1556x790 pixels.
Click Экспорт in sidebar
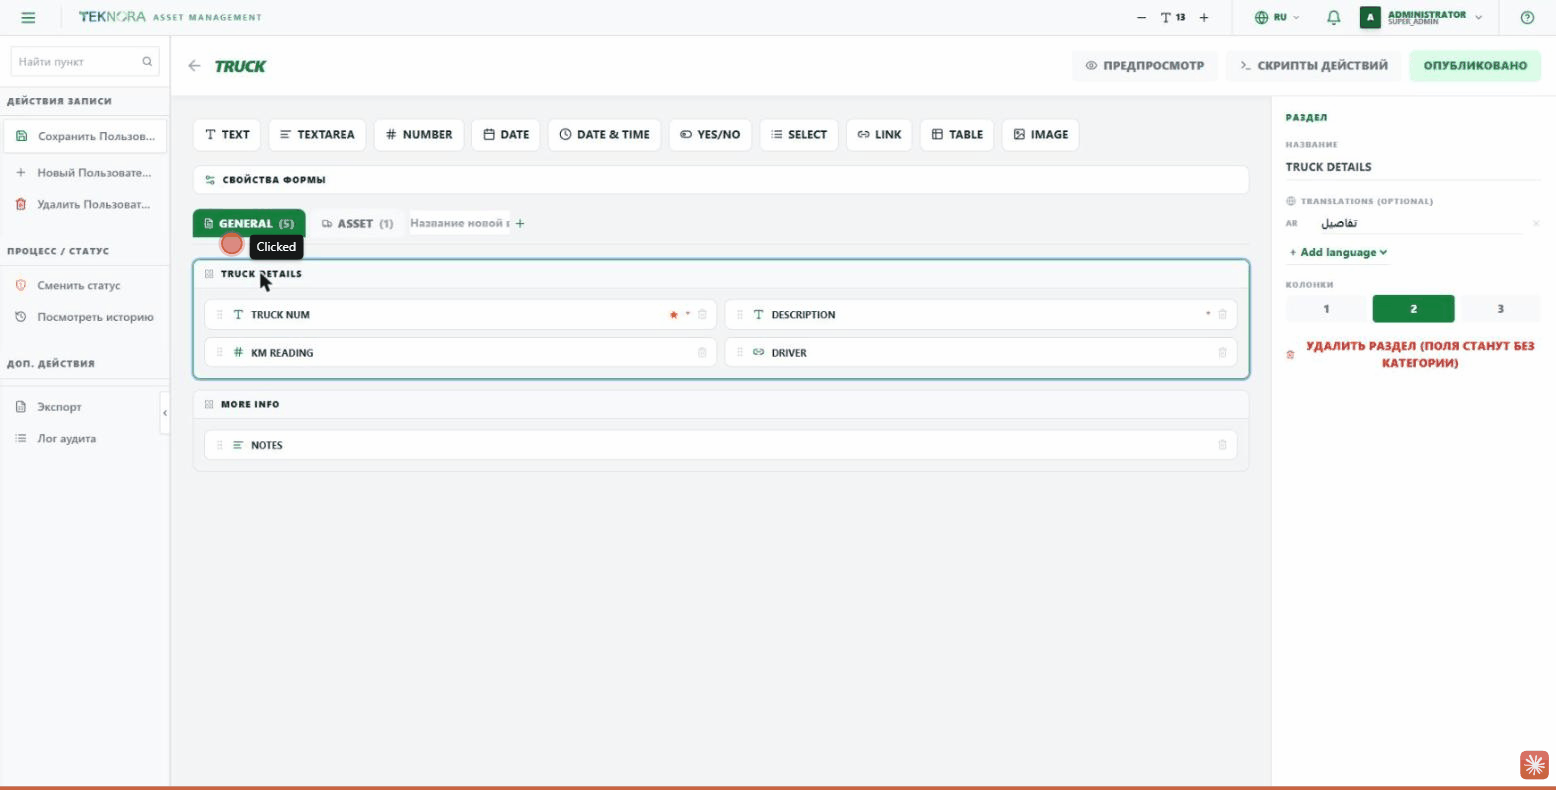tap(85, 407)
